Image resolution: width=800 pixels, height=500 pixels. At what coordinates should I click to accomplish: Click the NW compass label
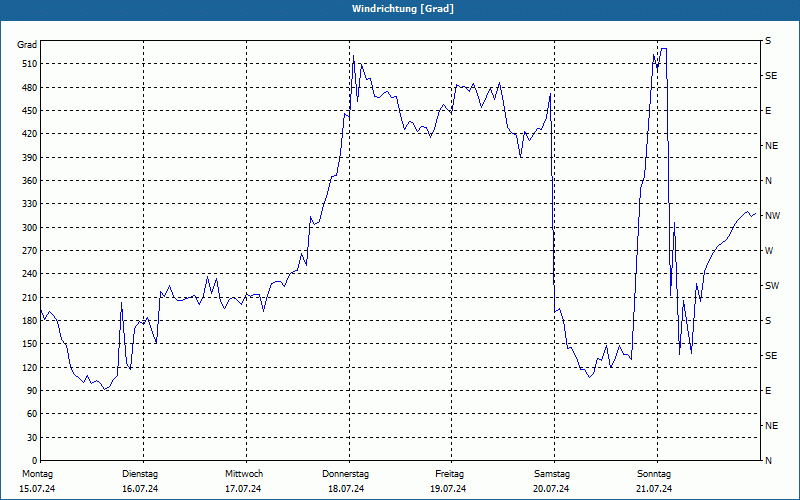click(772, 216)
